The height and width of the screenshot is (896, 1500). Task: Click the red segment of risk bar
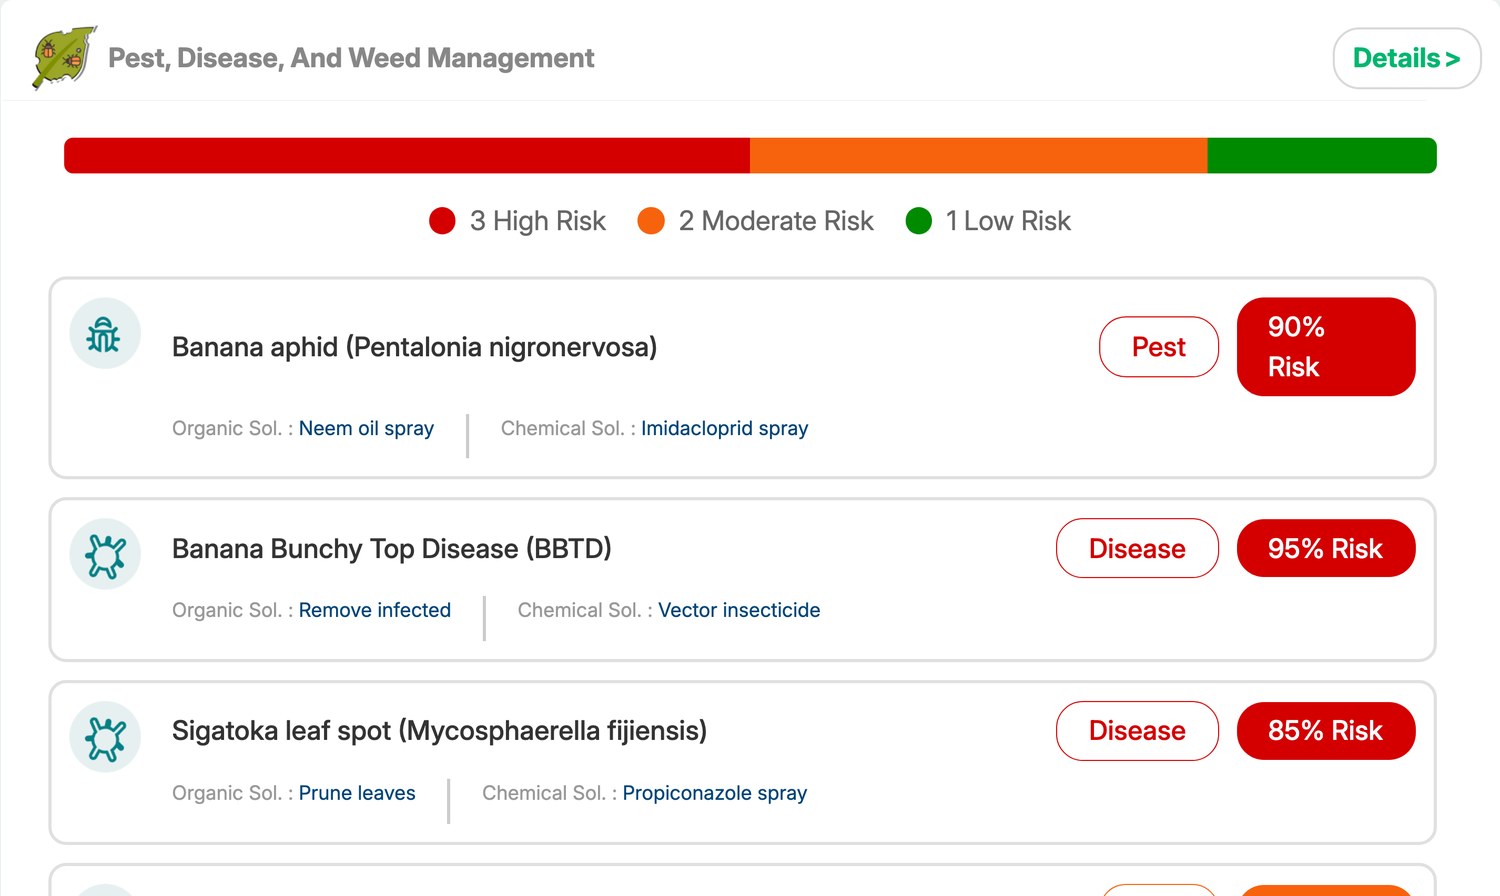point(407,156)
